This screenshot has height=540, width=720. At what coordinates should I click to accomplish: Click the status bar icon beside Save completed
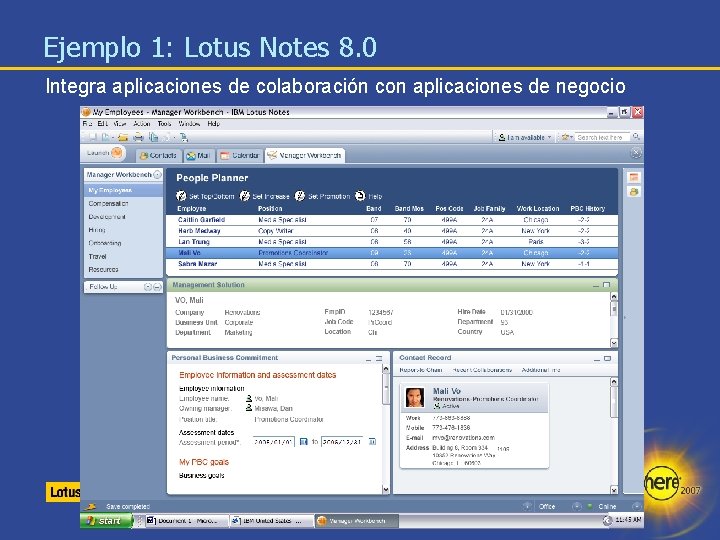click(x=91, y=506)
